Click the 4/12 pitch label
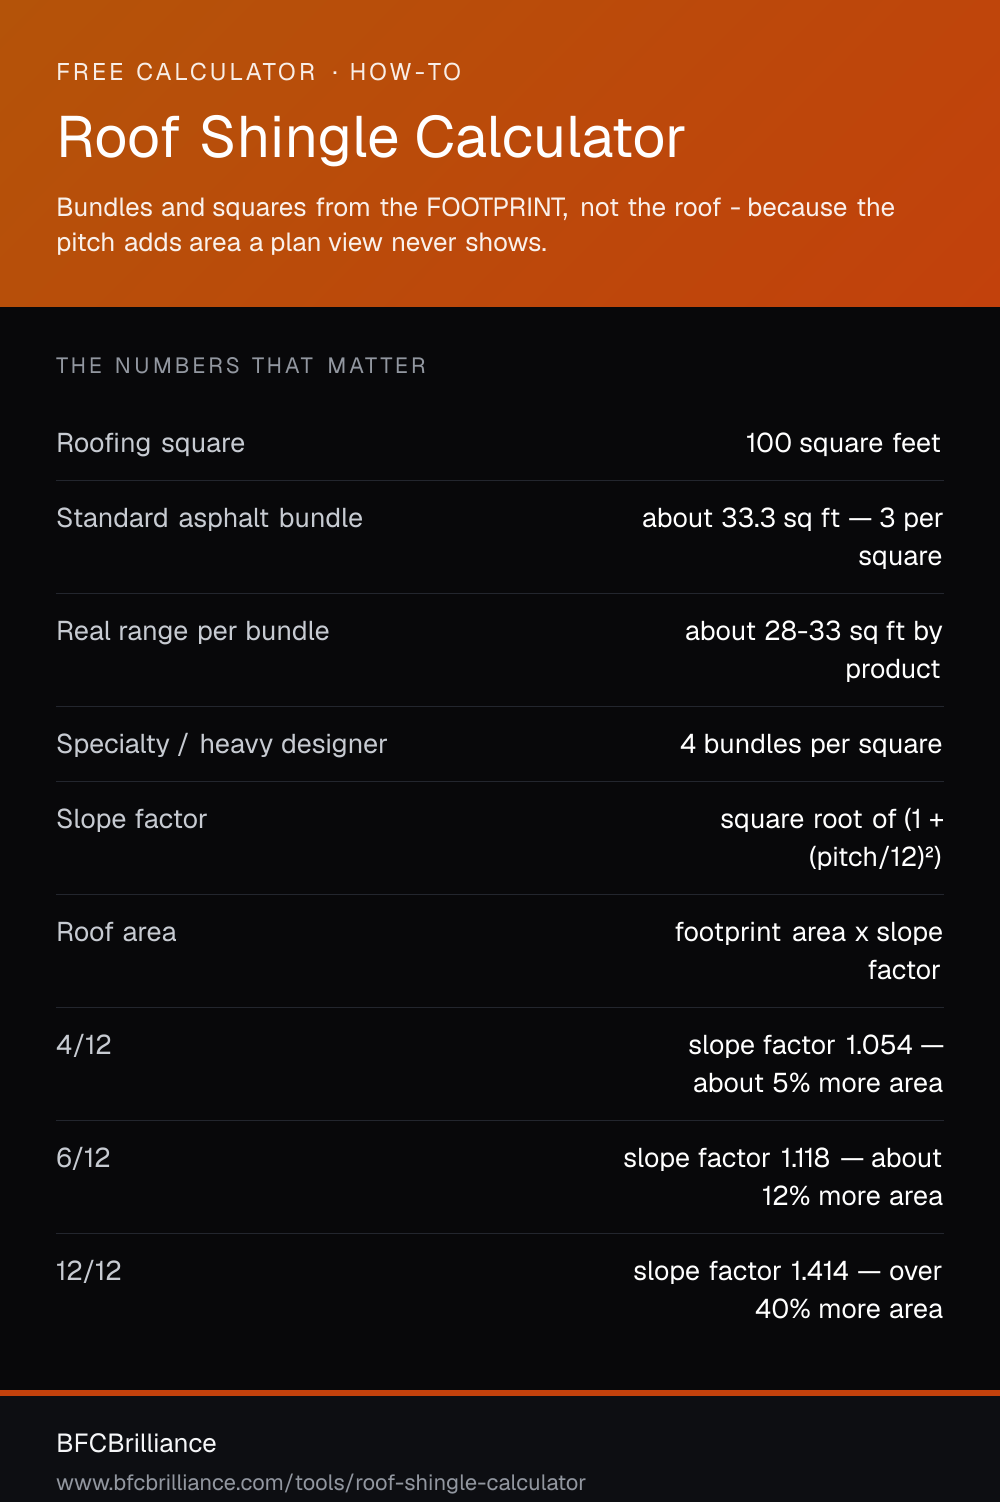1000x1502 pixels. click(84, 1045)
